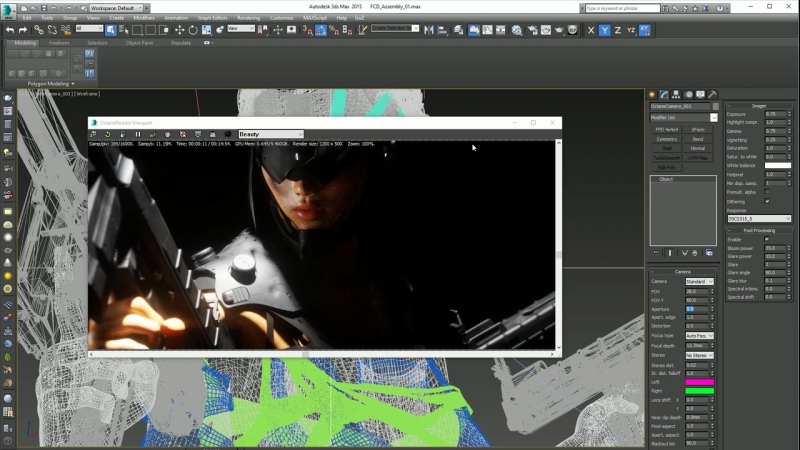
Task: Click the TurboSmooth modifier button
Action: tap(667, 158)
